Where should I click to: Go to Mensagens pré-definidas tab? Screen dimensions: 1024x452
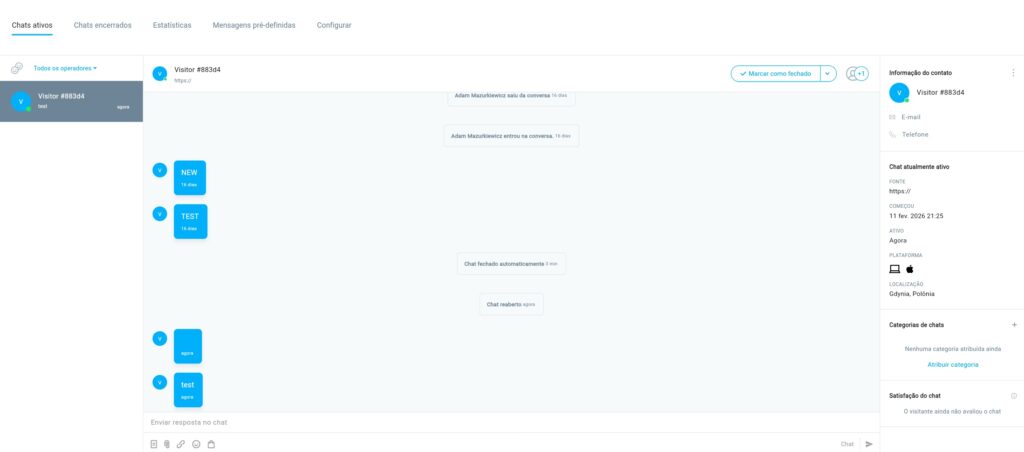click(x=254, y=25)
